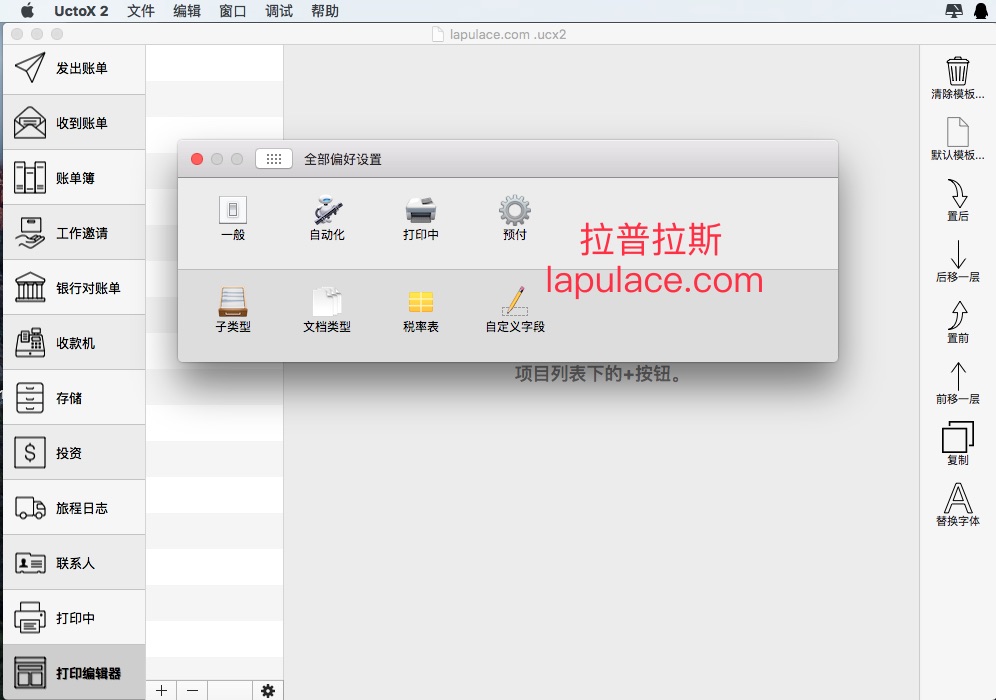This screenshot has width=996, height=700.
Task: Click the minus button under item list
Action: pyautogui.click(x=192, y=690)
